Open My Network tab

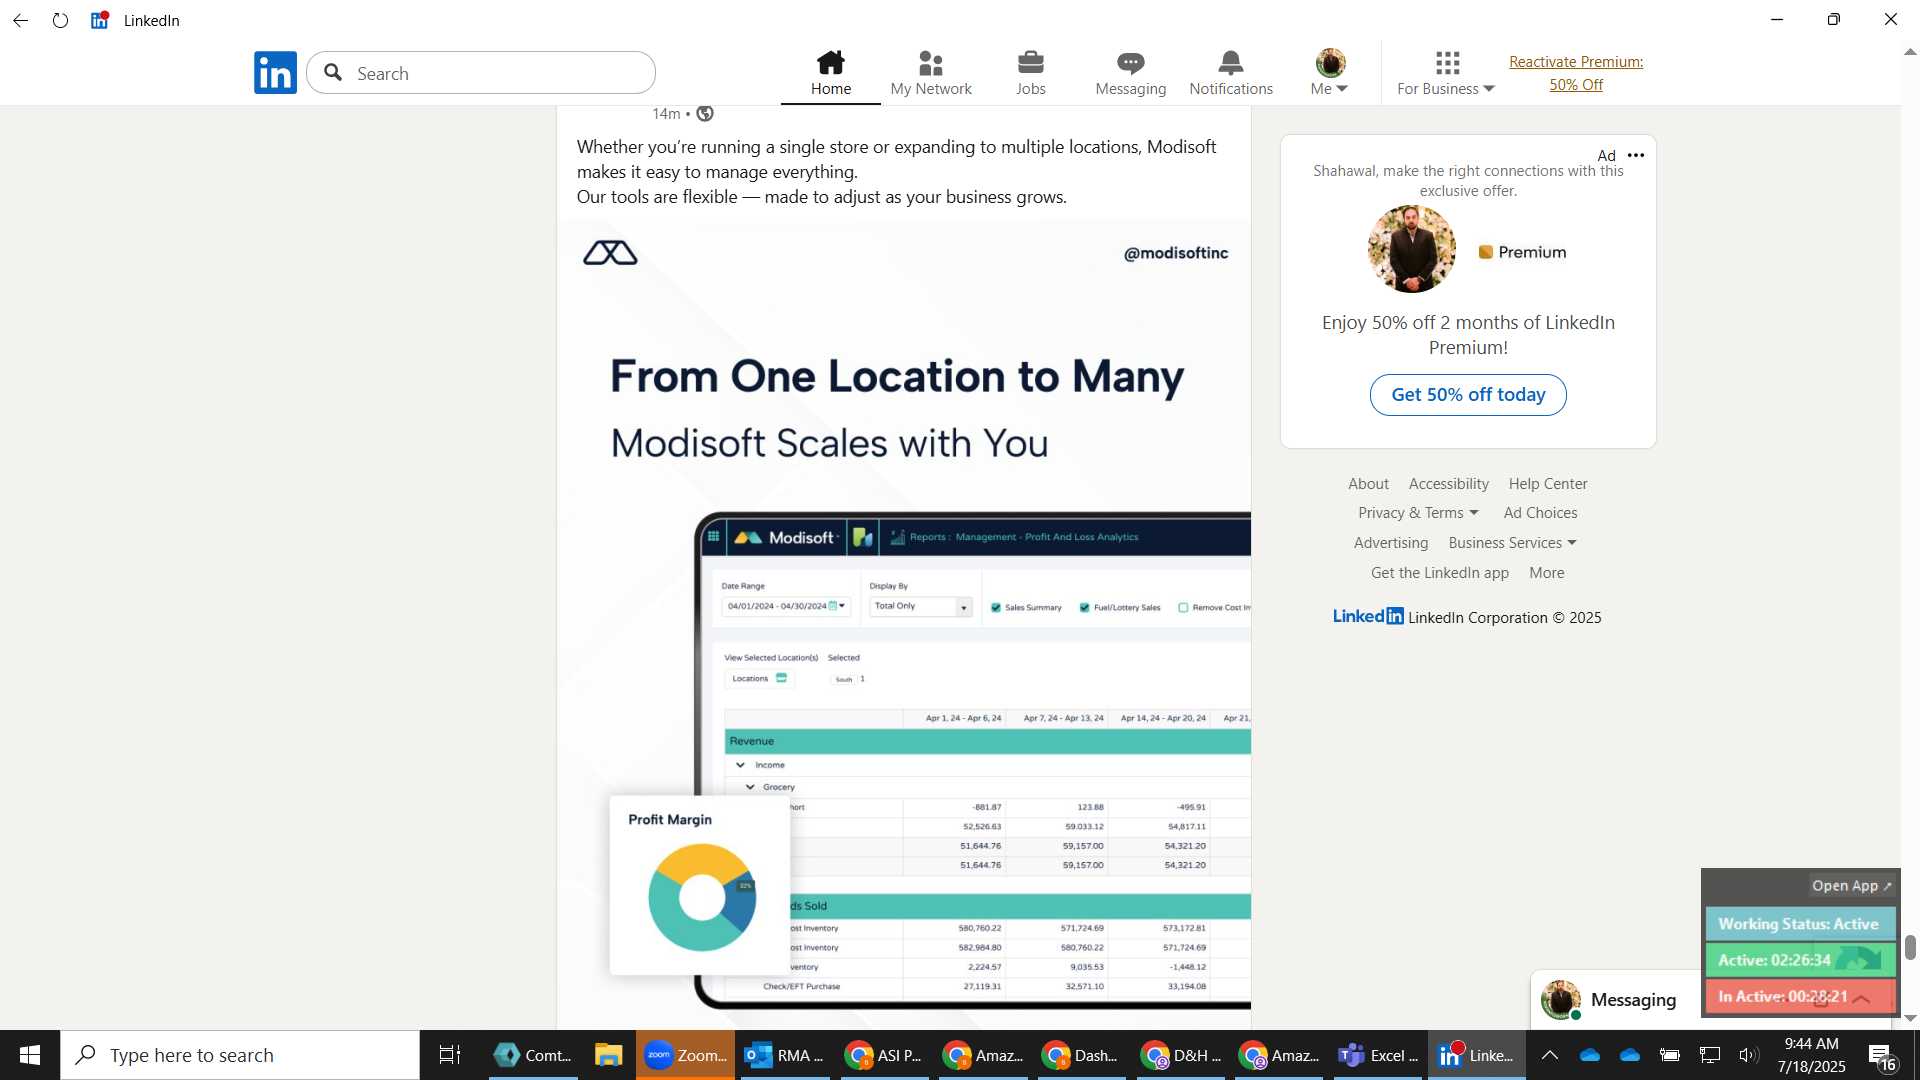point(931,73)
